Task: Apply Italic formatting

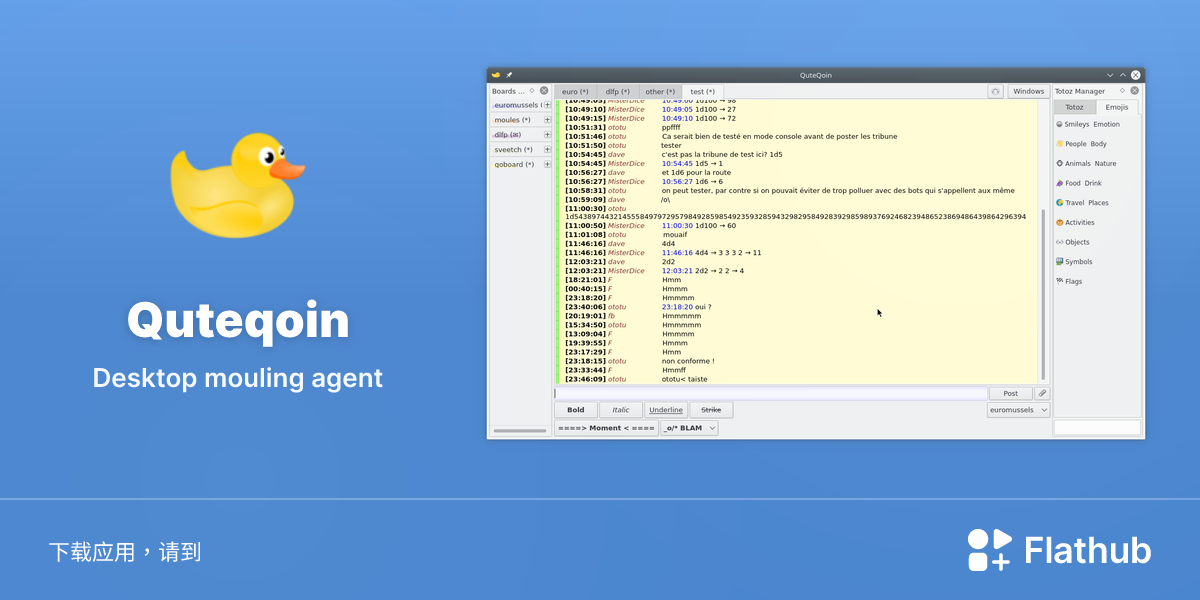Action: (621, 410)
